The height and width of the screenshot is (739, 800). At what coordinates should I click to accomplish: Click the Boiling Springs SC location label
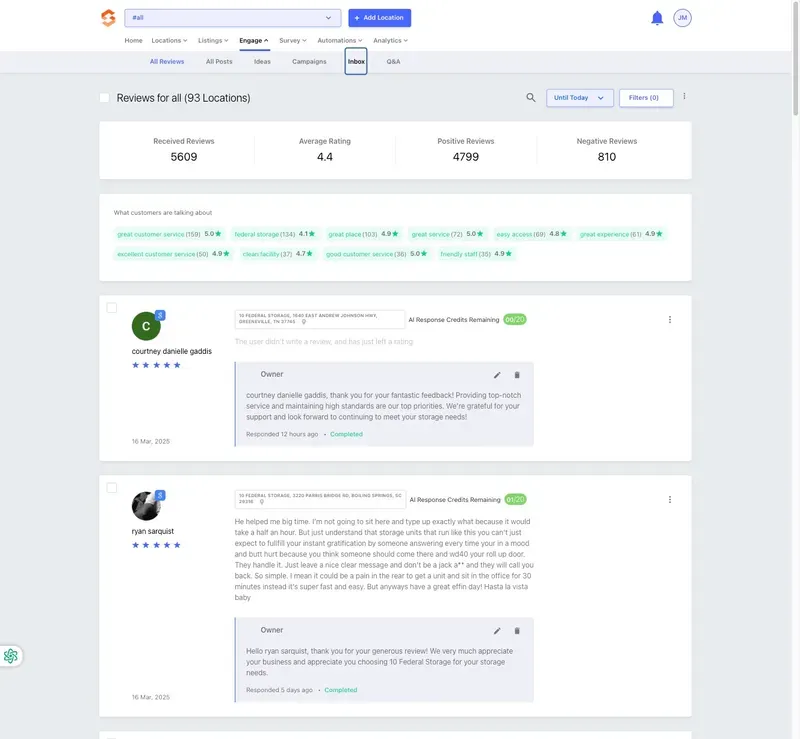(x=320, y=499)
